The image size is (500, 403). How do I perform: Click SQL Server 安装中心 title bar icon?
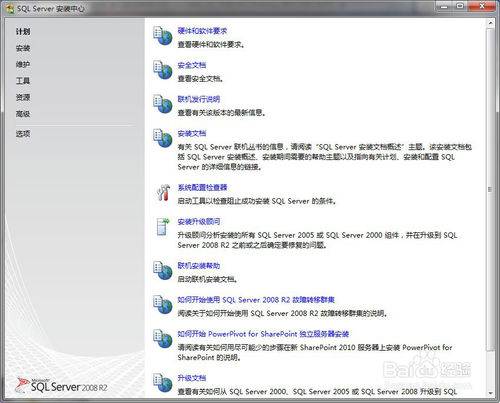pos(10,8)
